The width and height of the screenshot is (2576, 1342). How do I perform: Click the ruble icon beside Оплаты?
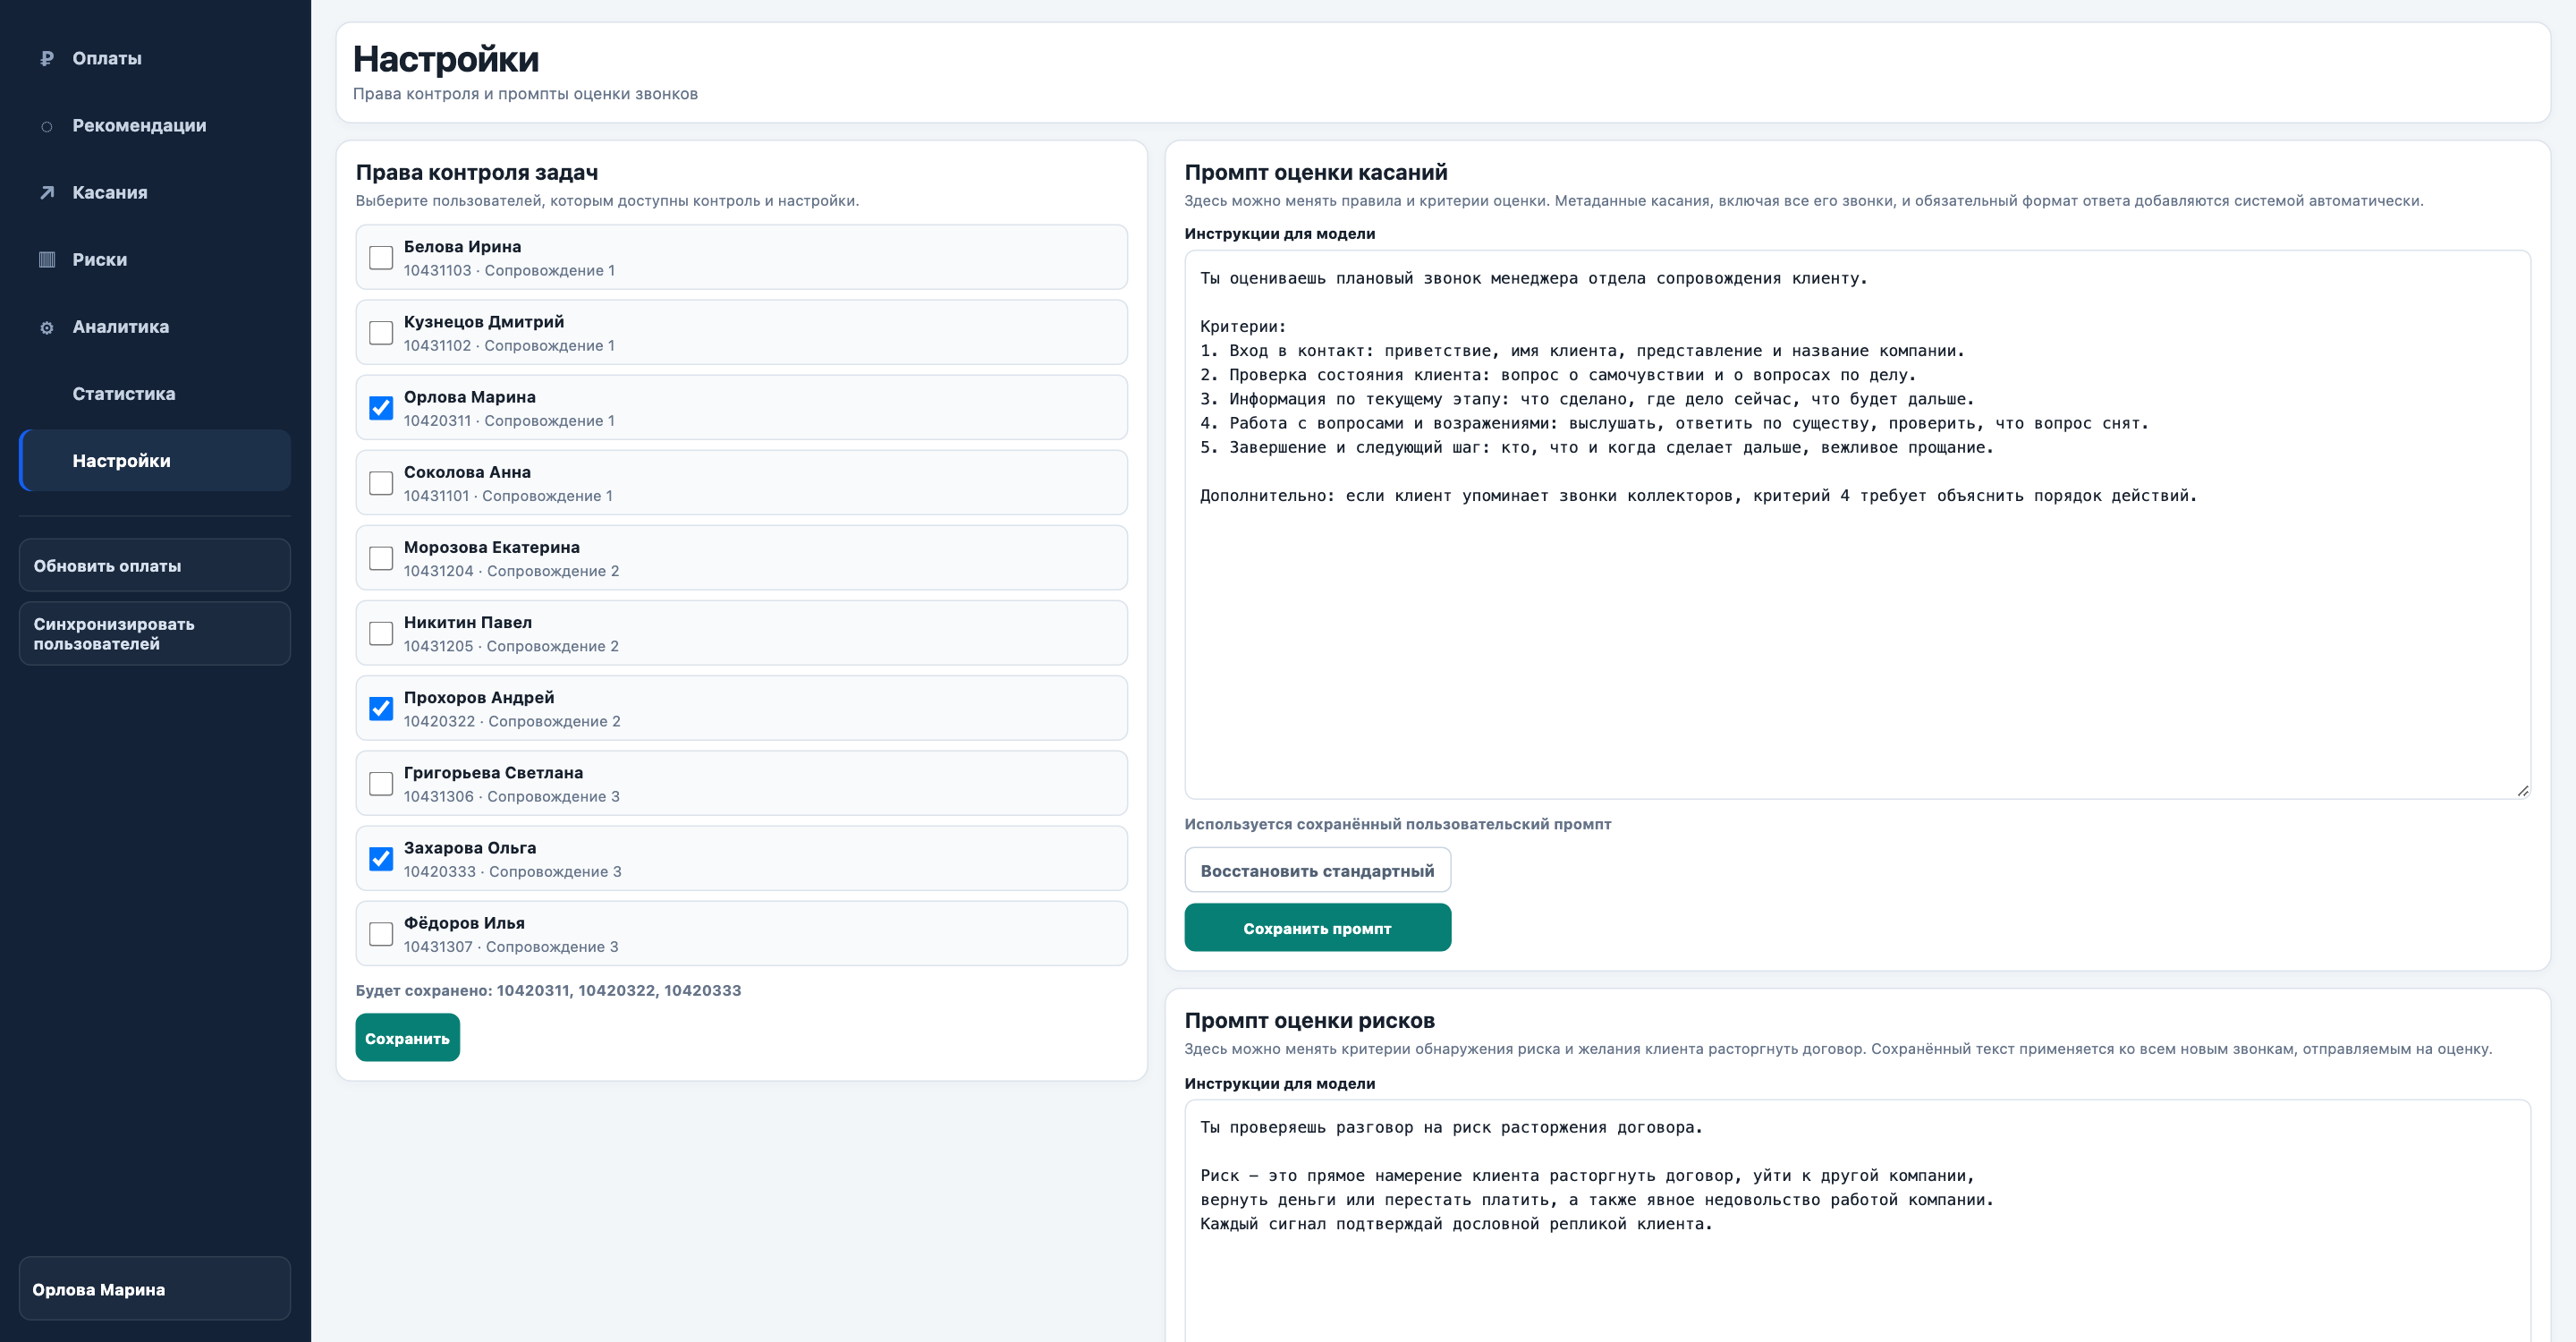click(x=46, y=58)
